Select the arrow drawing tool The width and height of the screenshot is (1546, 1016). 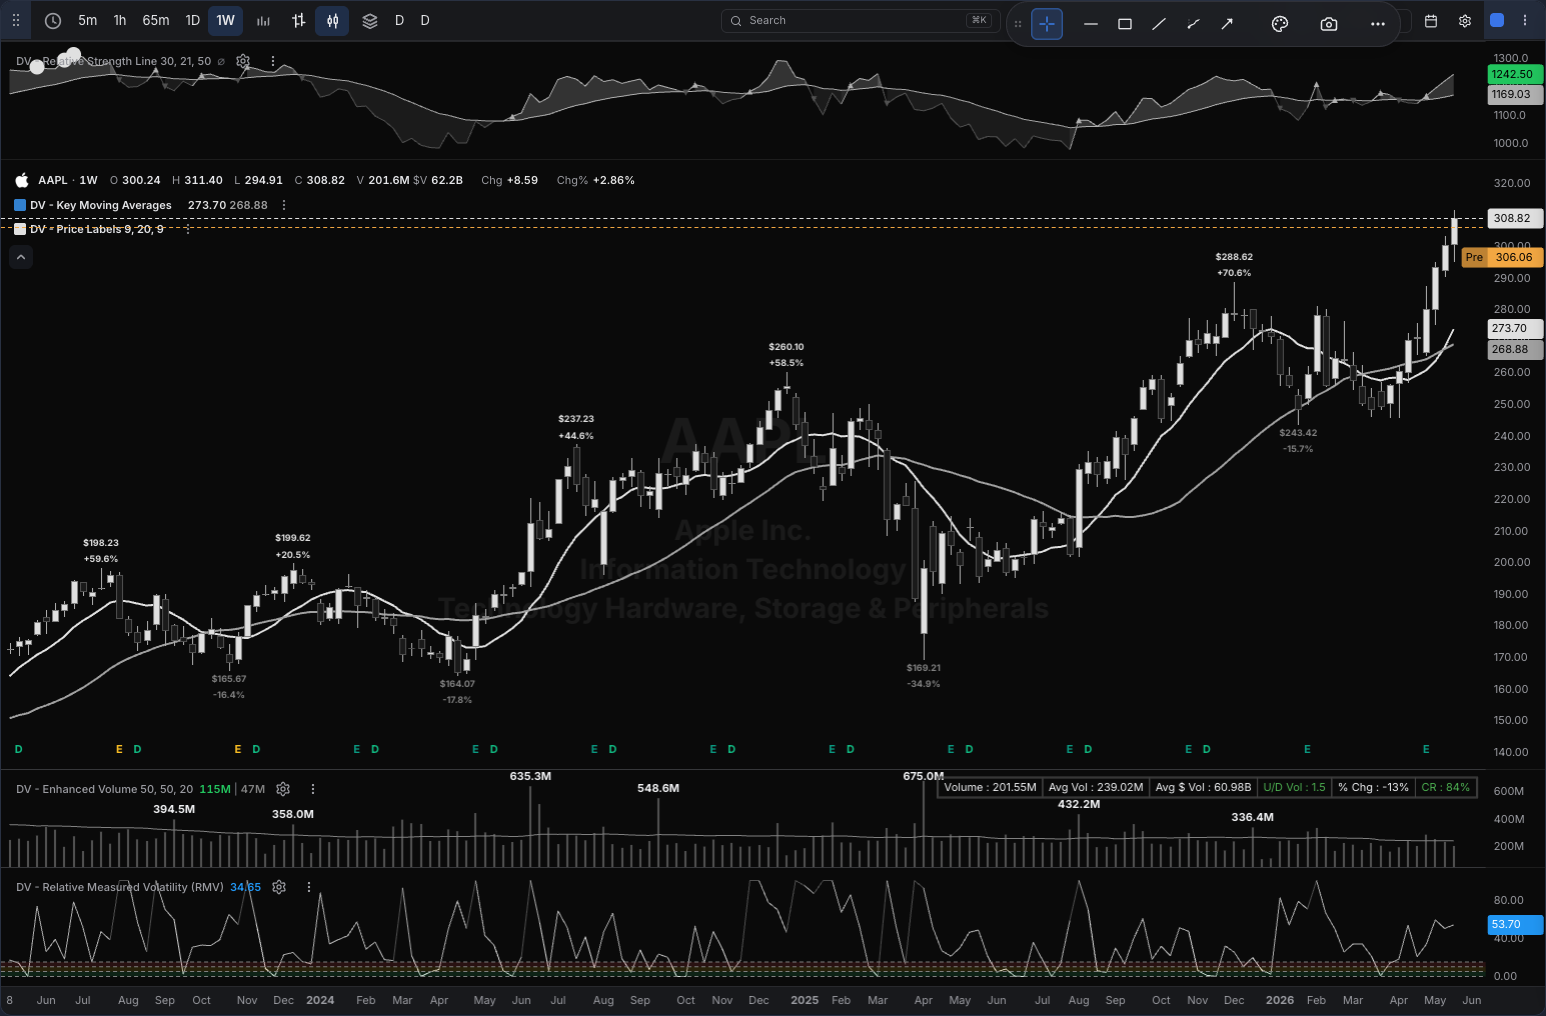tap(1227, 24)
